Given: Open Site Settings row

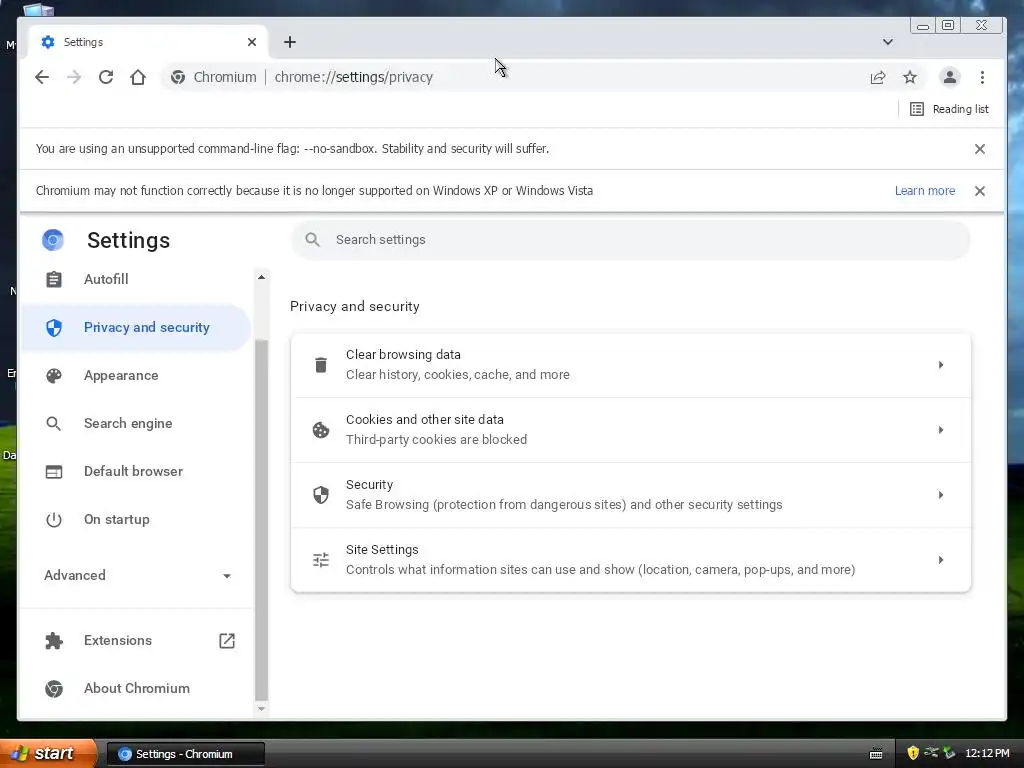Looking at the screenshot, I should pyautogui.click(x=631, y=560).
